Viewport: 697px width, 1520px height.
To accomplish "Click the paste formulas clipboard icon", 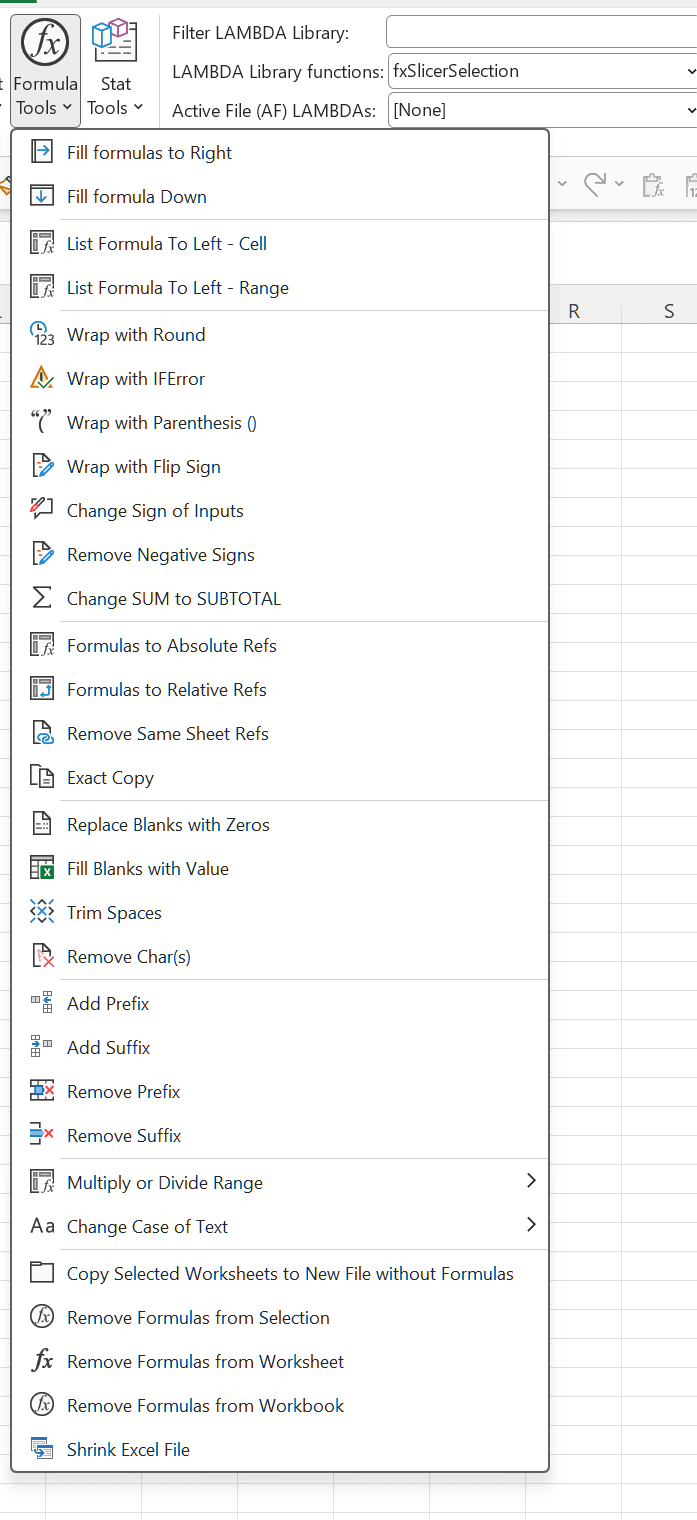I will (x=652, y=184).
